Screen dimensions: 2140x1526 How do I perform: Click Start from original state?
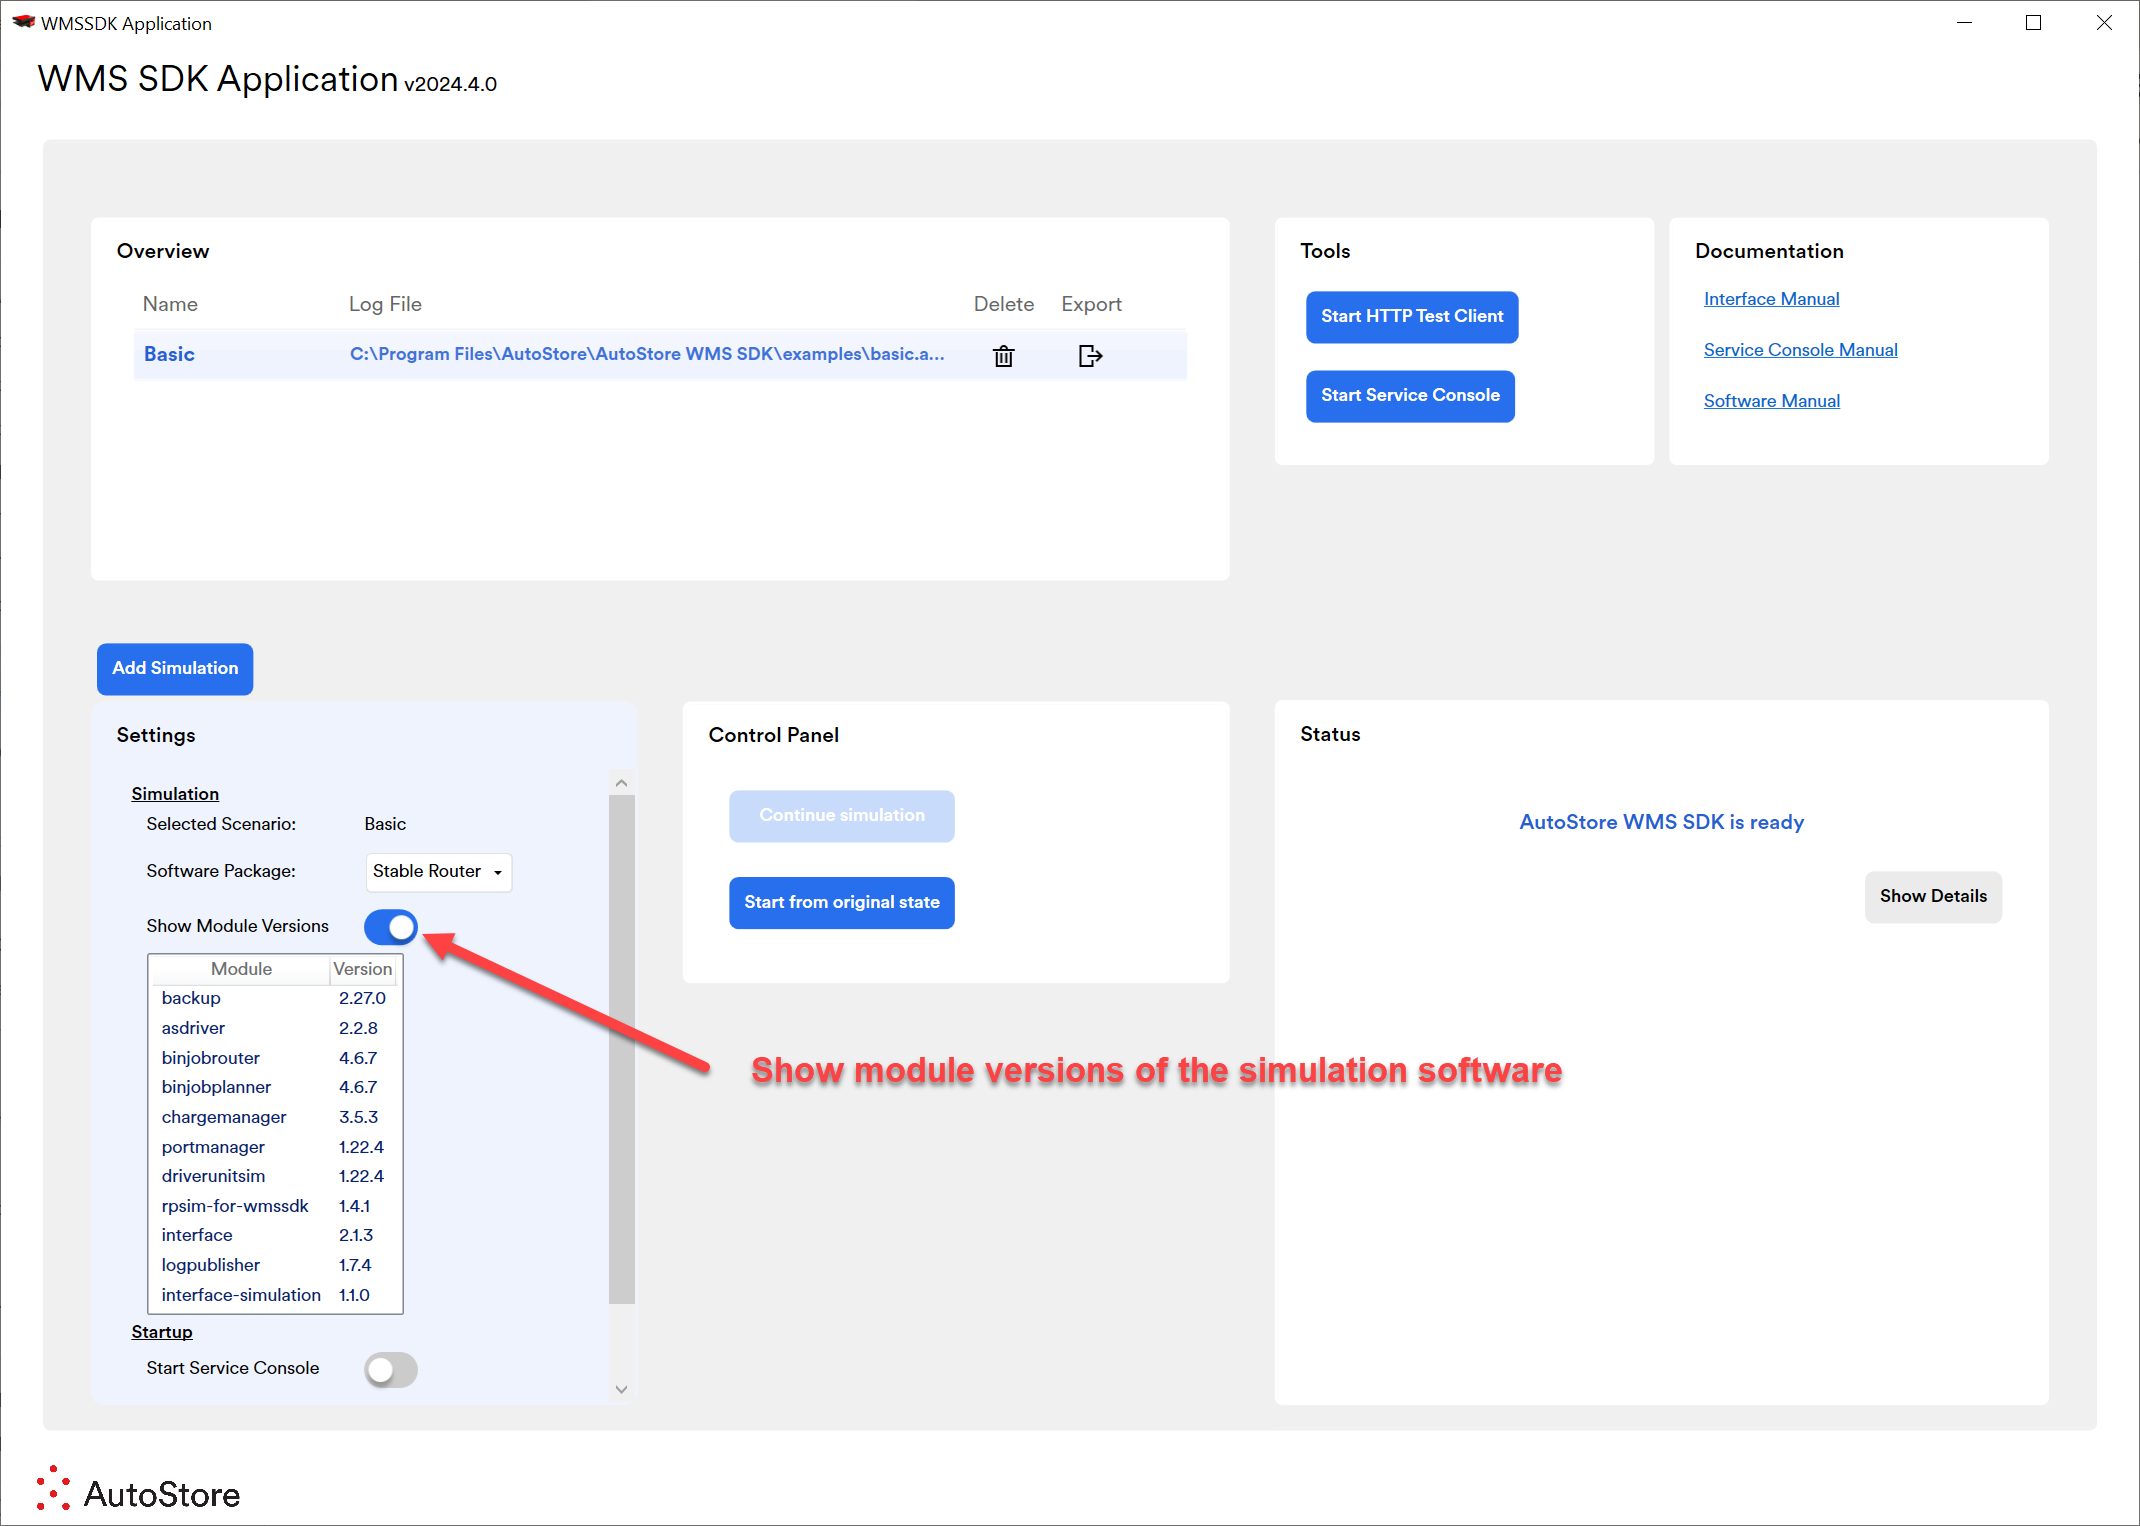point(842,903)
